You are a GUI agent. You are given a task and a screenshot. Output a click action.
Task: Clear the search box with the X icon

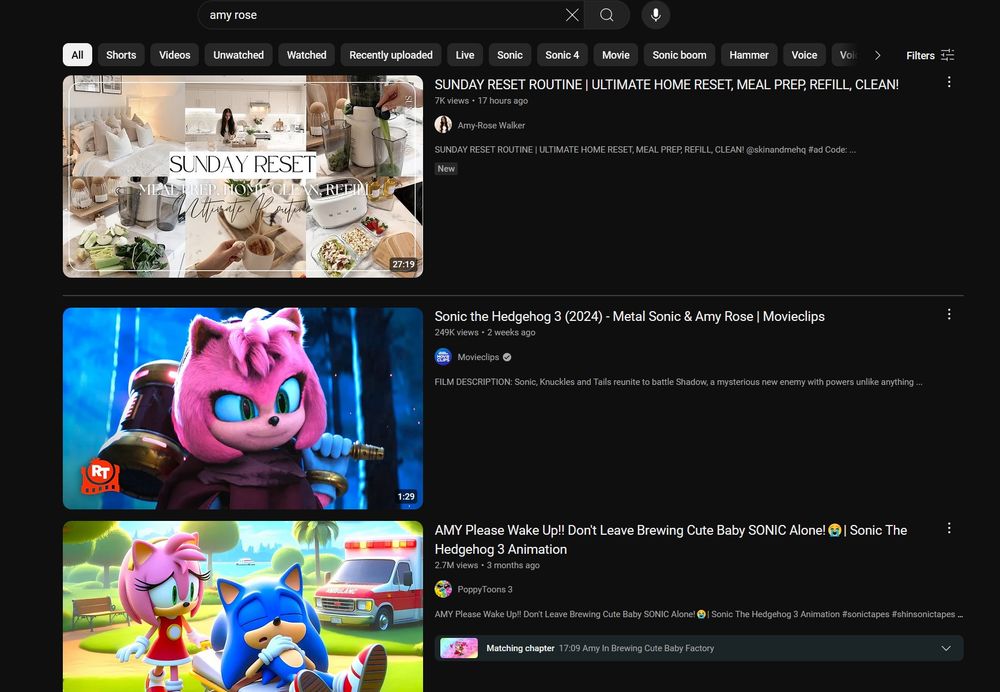tap(572, 15)
